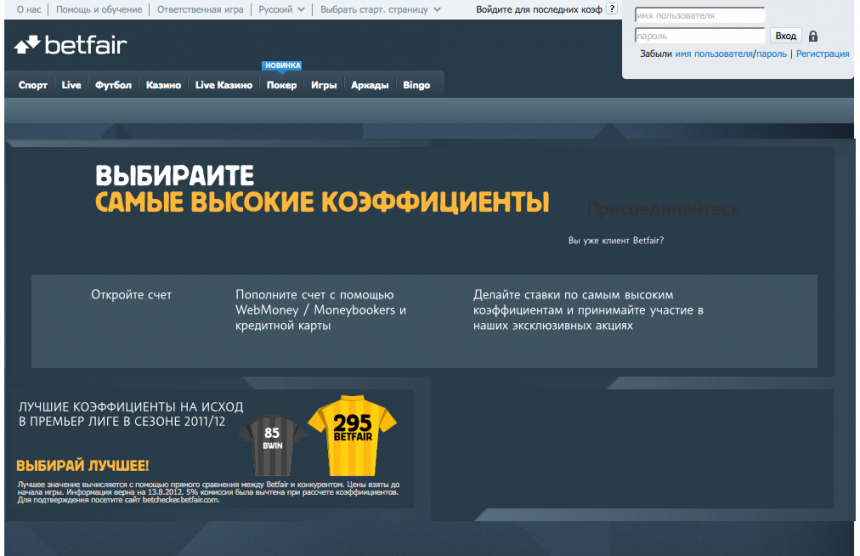Screen dimensions: 860x556
Task: Click into the пароль password field
Action: 699,36
